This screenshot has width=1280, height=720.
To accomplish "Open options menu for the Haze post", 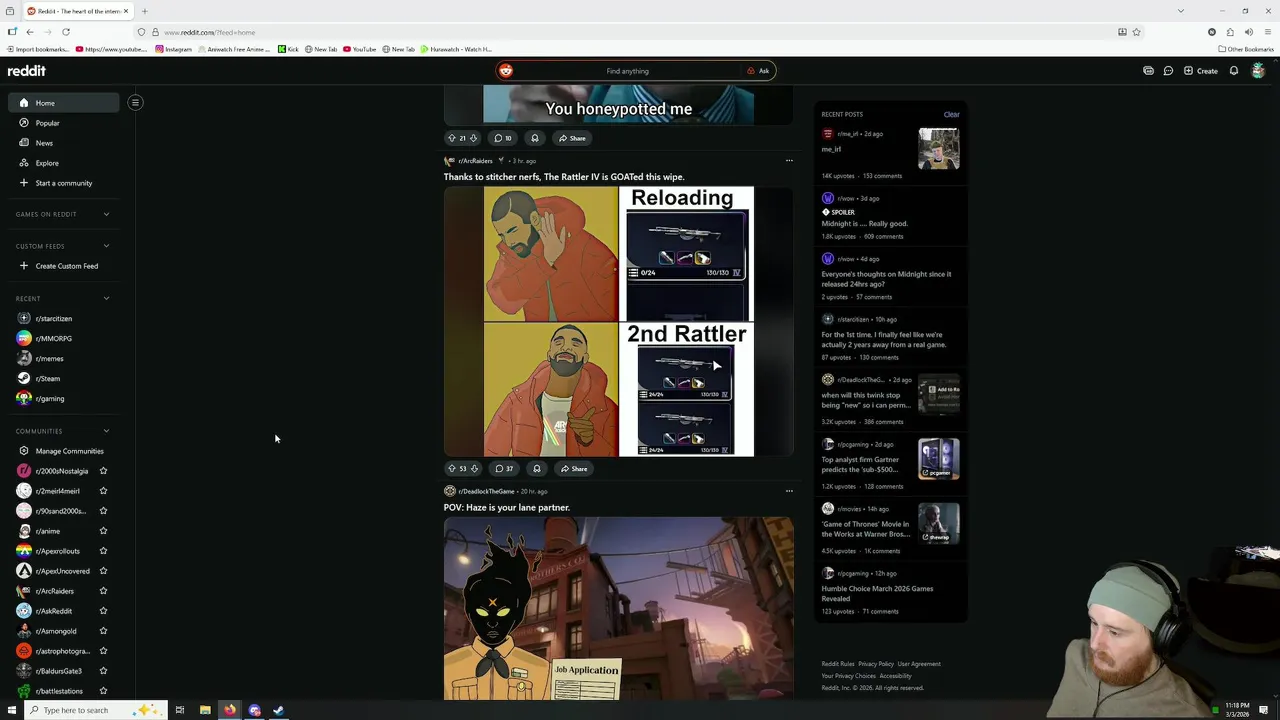I will [x=789, y=491].
